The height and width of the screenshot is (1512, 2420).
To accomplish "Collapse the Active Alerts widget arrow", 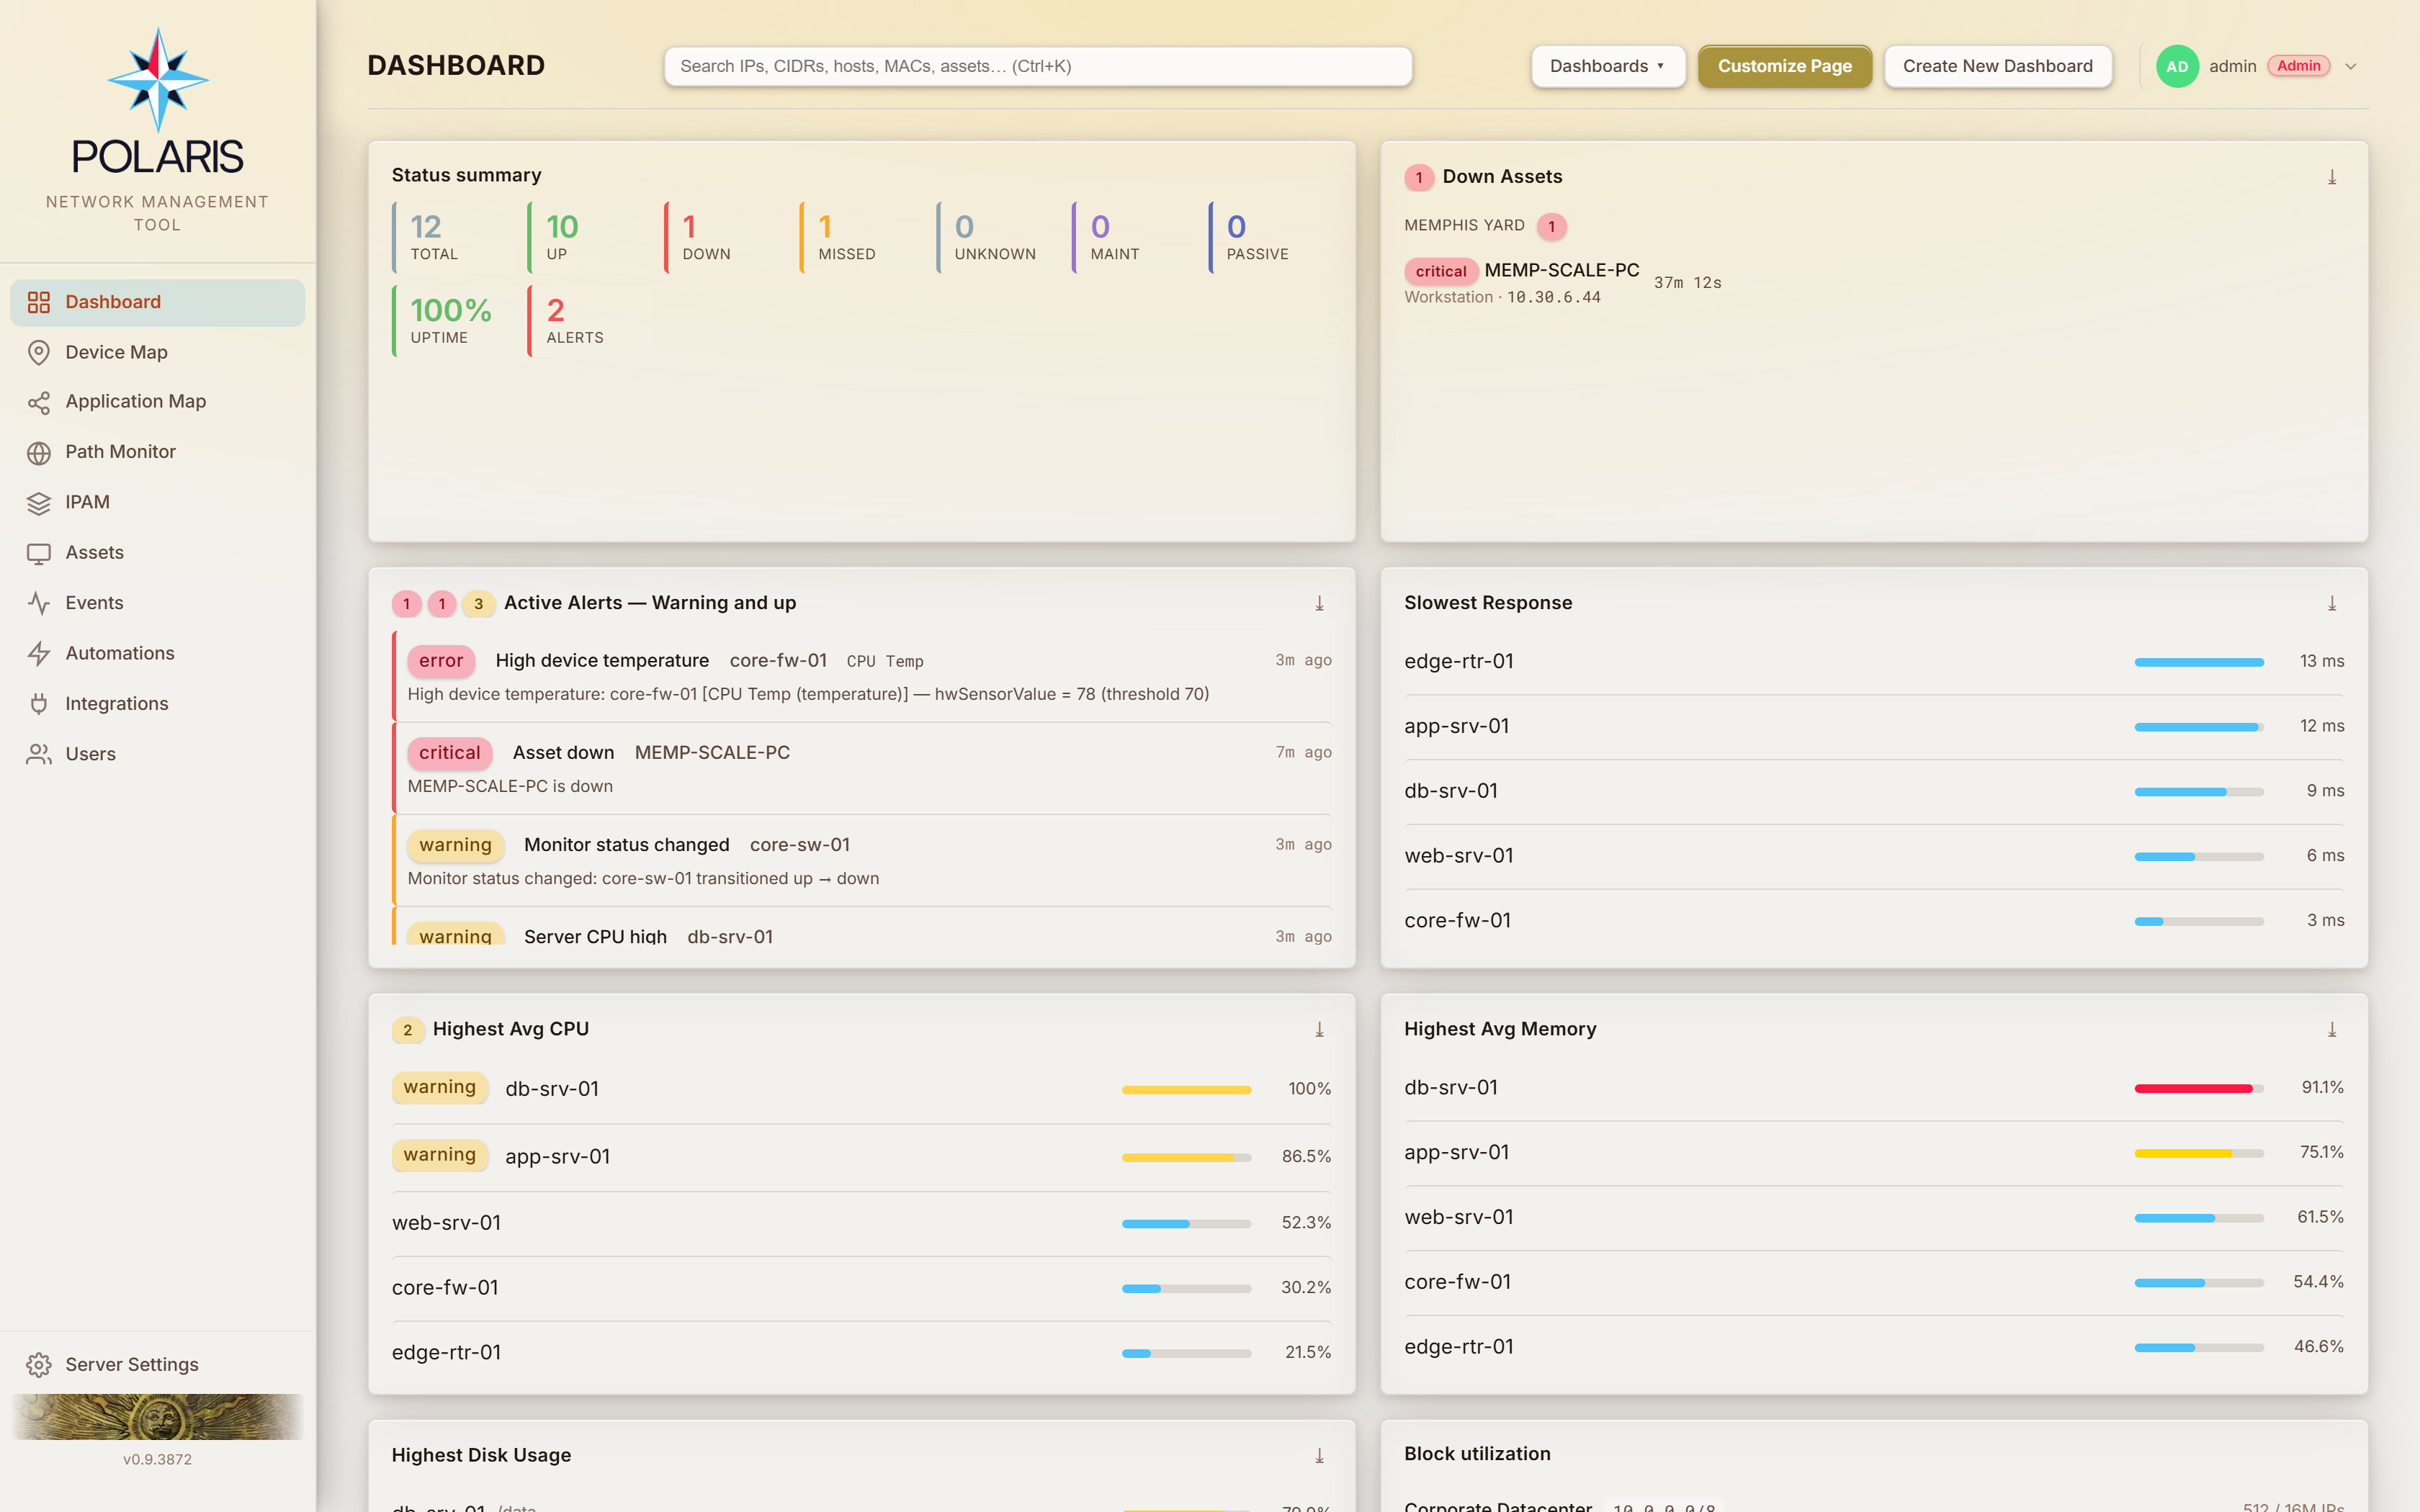I will point(1319,603).
